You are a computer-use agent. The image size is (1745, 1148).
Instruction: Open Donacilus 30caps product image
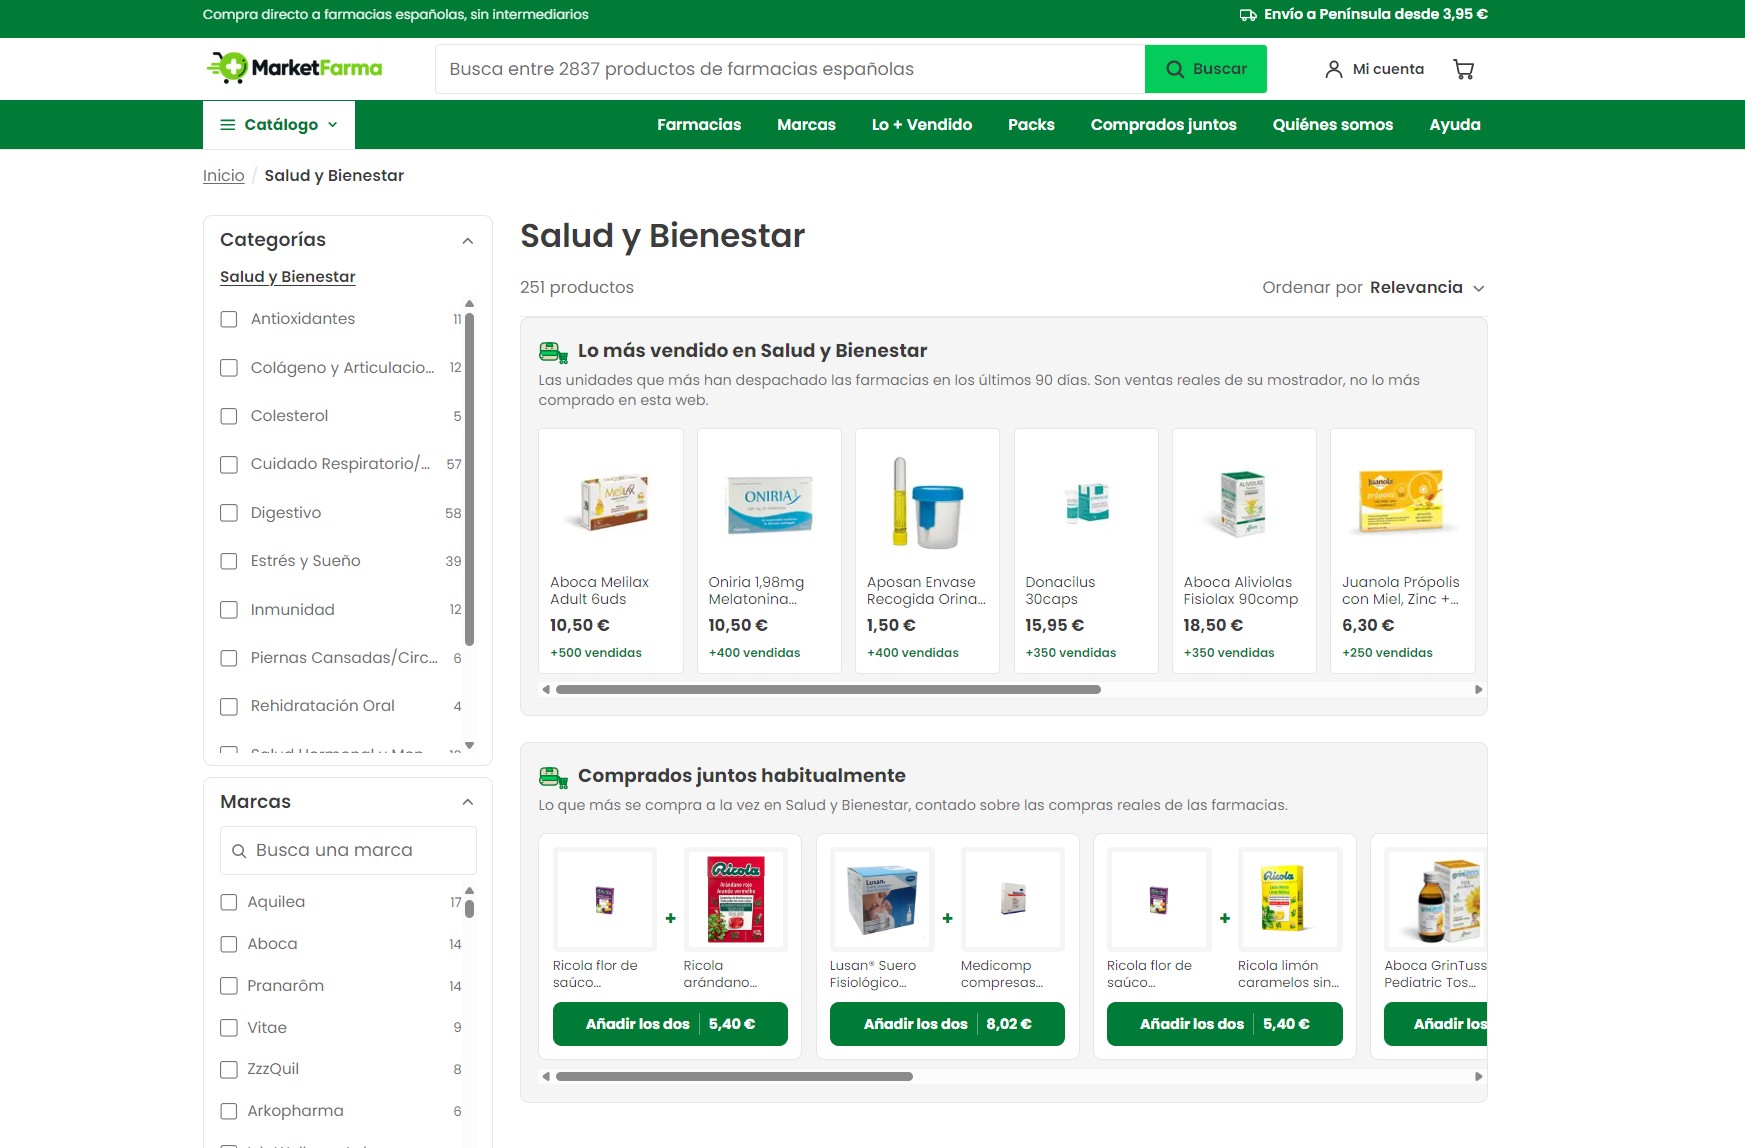1086,501
